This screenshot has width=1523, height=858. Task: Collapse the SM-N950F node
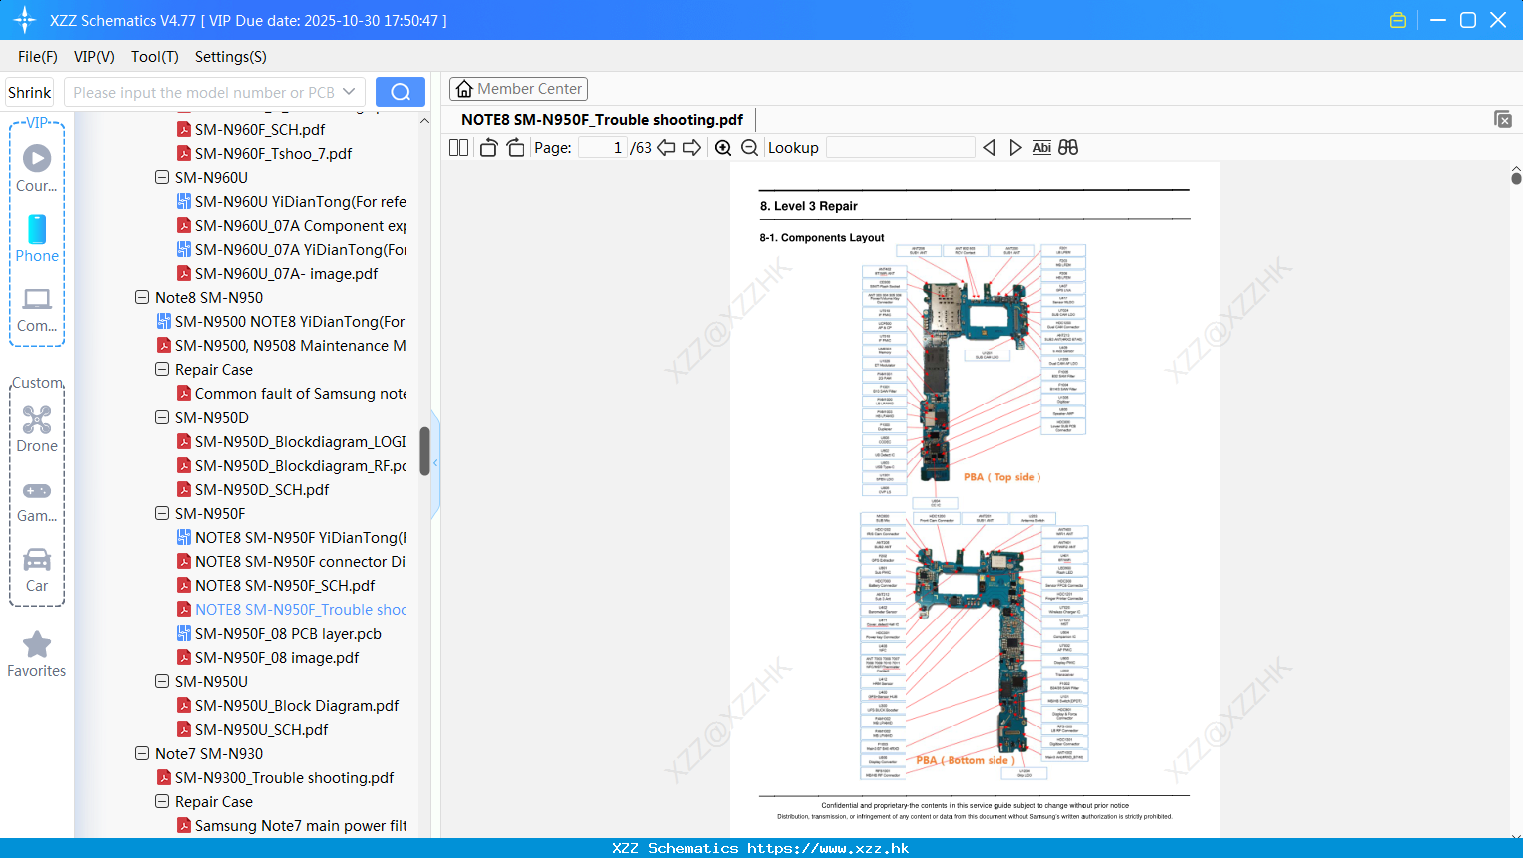(162, 513)
